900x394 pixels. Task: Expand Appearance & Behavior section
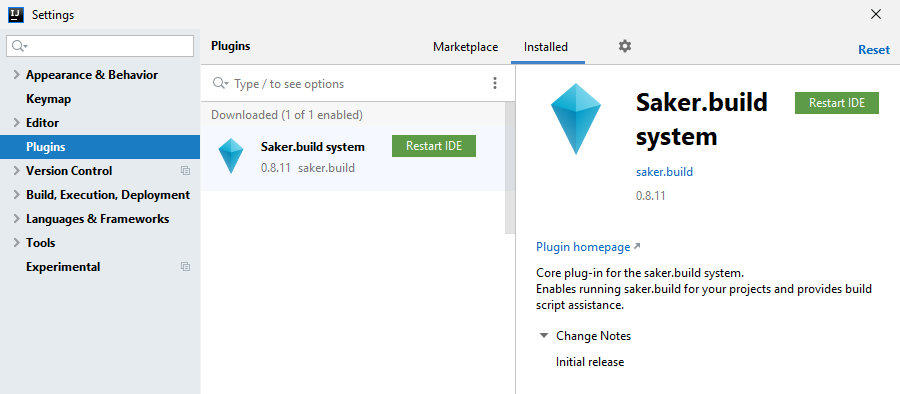16,75
